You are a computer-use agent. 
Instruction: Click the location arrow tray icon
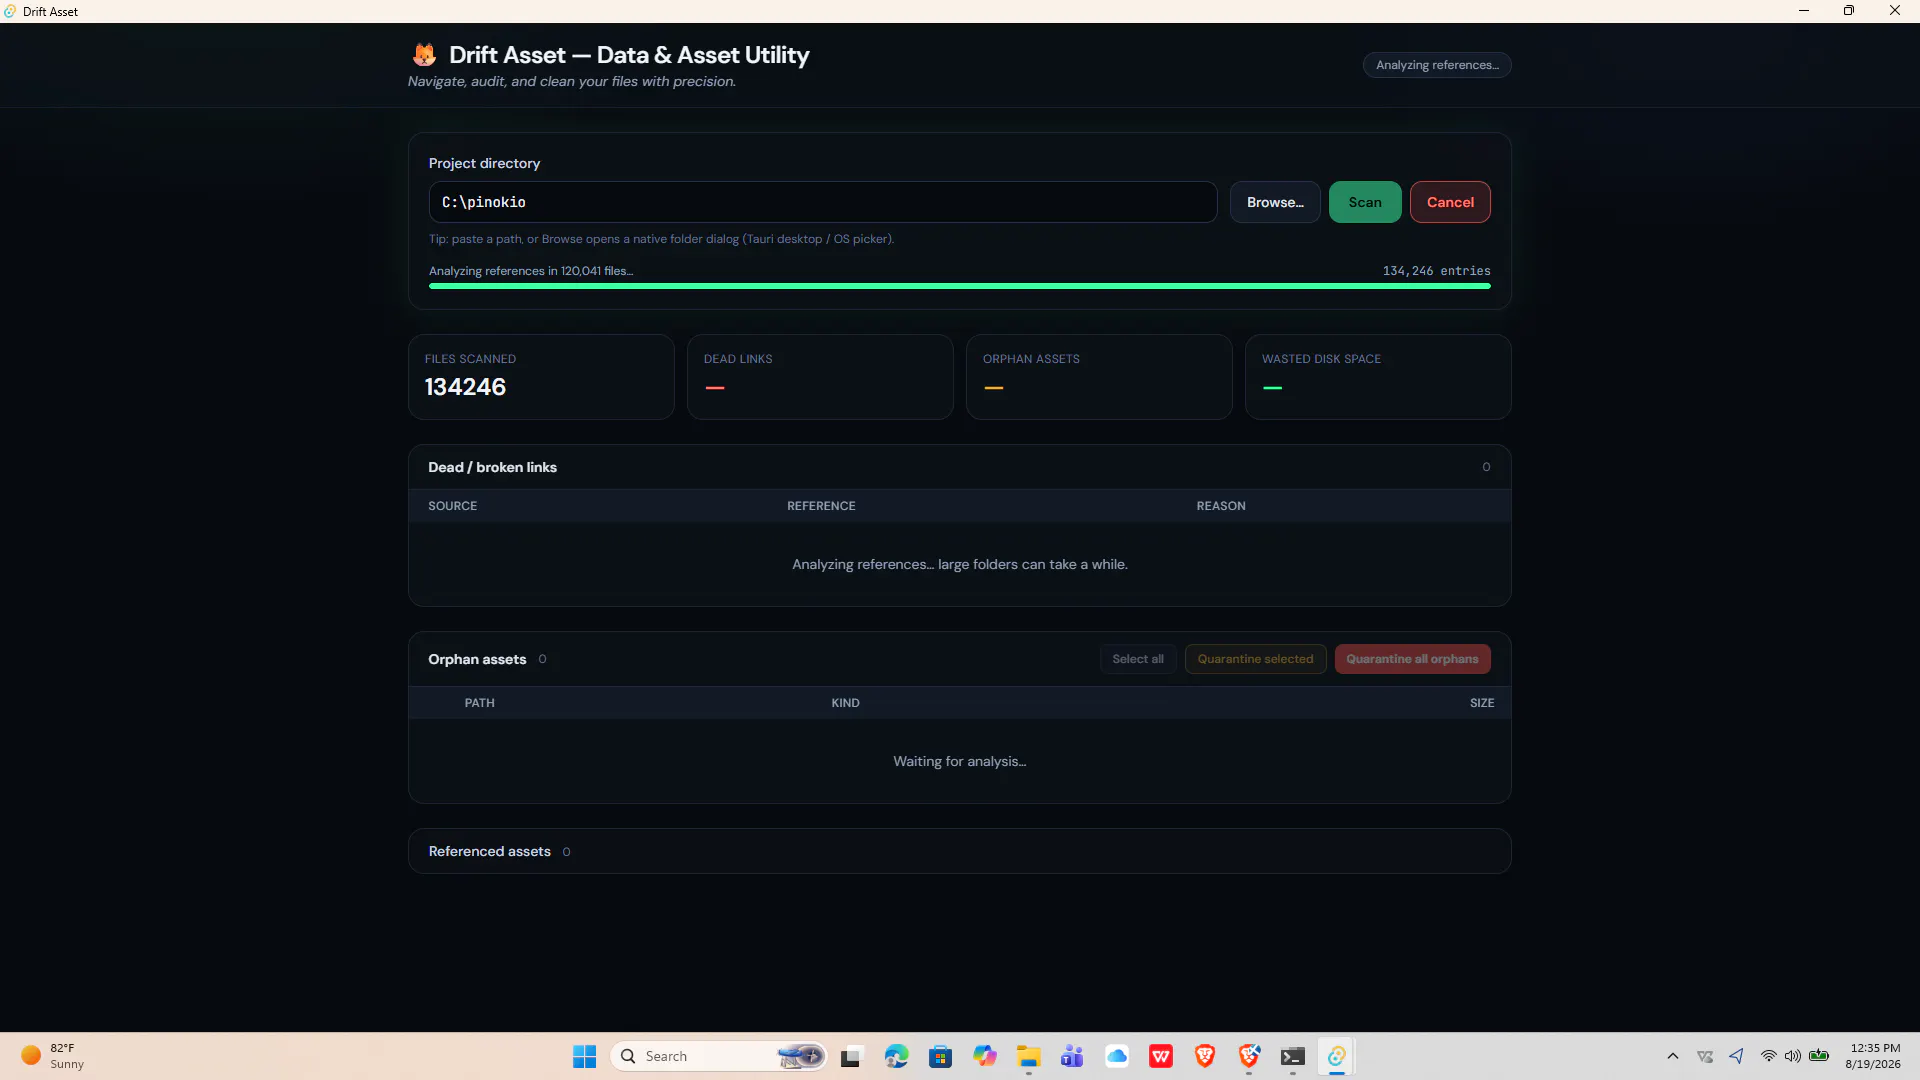(1737, 1056)
